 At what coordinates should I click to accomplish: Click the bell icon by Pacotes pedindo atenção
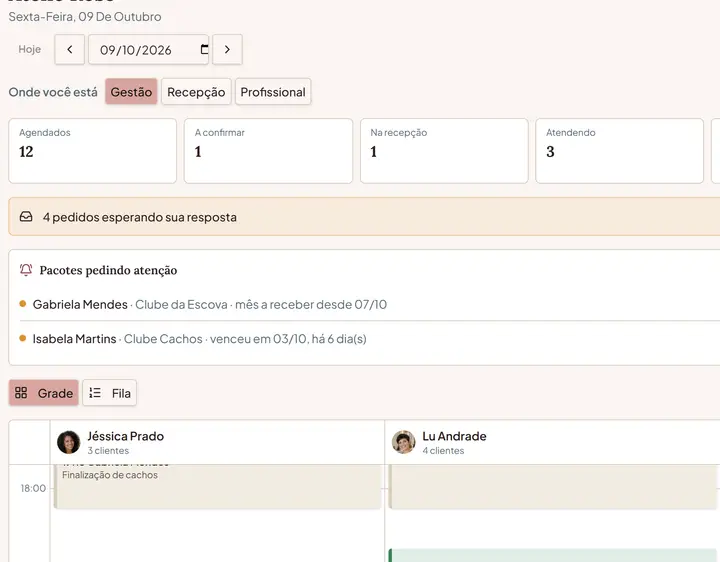(26, 270)
